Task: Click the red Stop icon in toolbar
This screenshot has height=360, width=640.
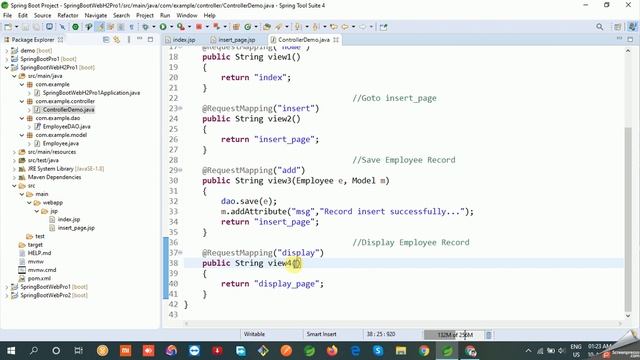Action: [x=199, y=27]
